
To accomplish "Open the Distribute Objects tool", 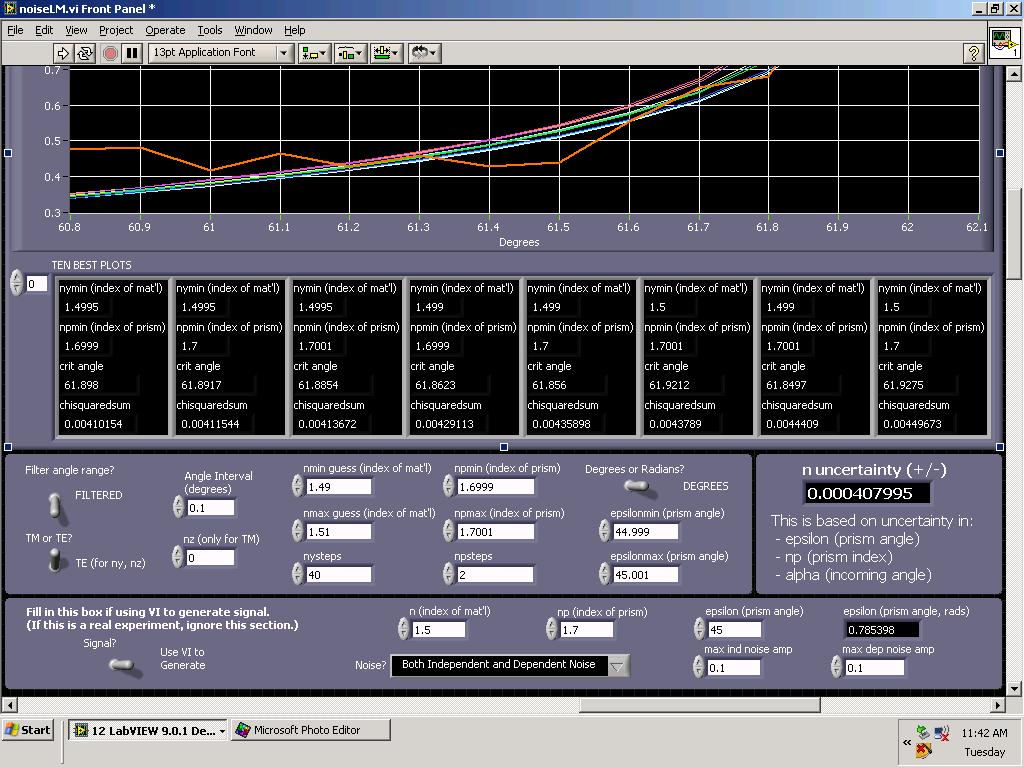I will (x=349, y=53).
